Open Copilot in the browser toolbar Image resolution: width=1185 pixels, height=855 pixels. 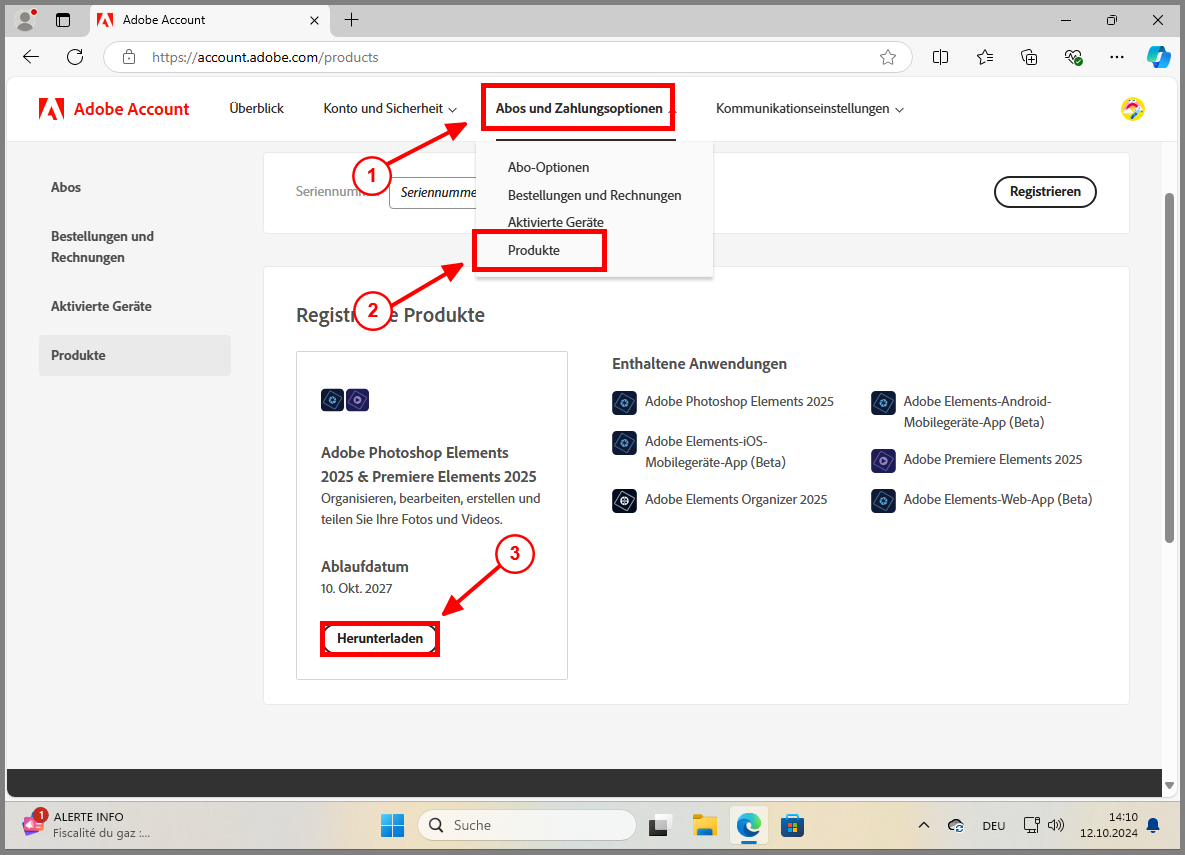(x=1158, y=57)
